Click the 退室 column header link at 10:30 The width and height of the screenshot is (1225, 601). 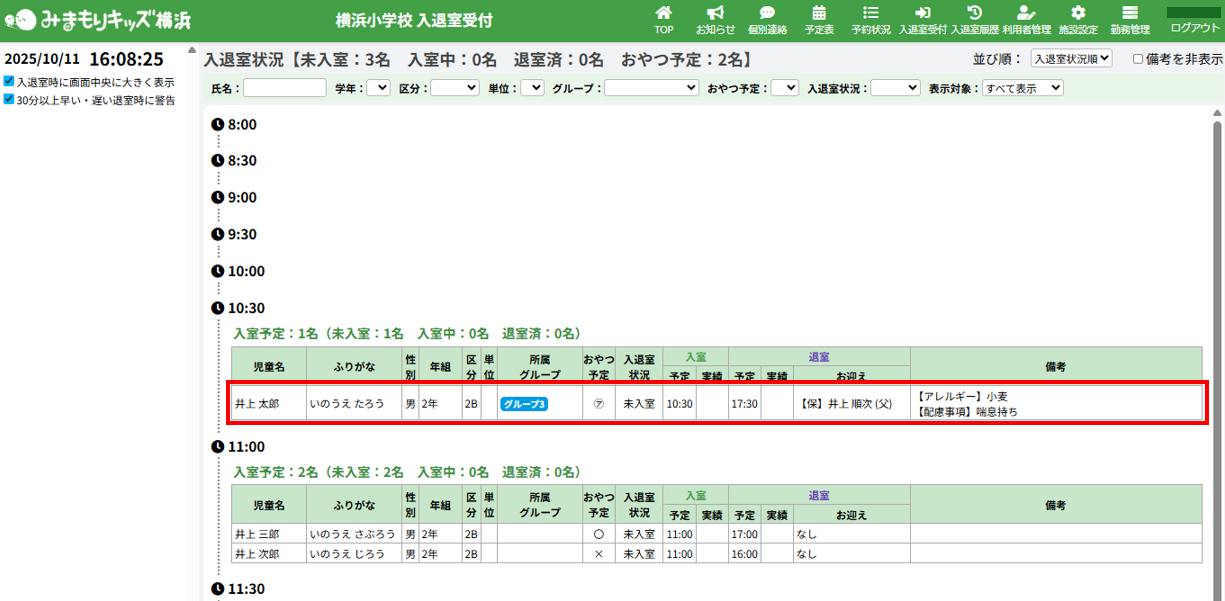tap(819, 357)
